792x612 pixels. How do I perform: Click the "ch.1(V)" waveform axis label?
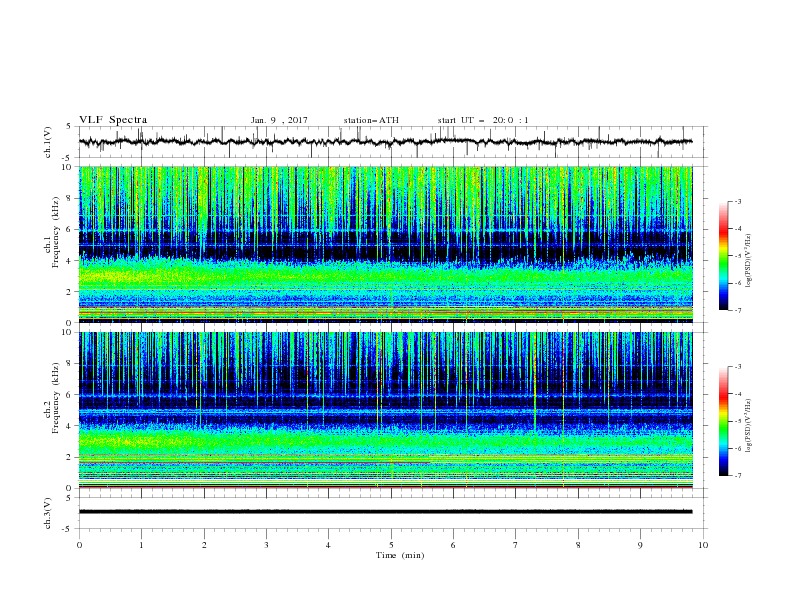[48, 142]
